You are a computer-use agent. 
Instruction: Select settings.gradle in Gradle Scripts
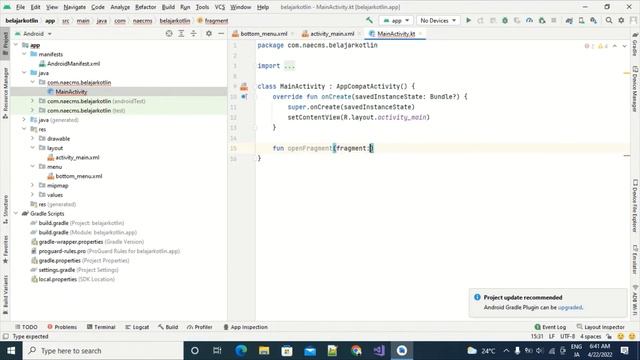(x=74, y=270)
